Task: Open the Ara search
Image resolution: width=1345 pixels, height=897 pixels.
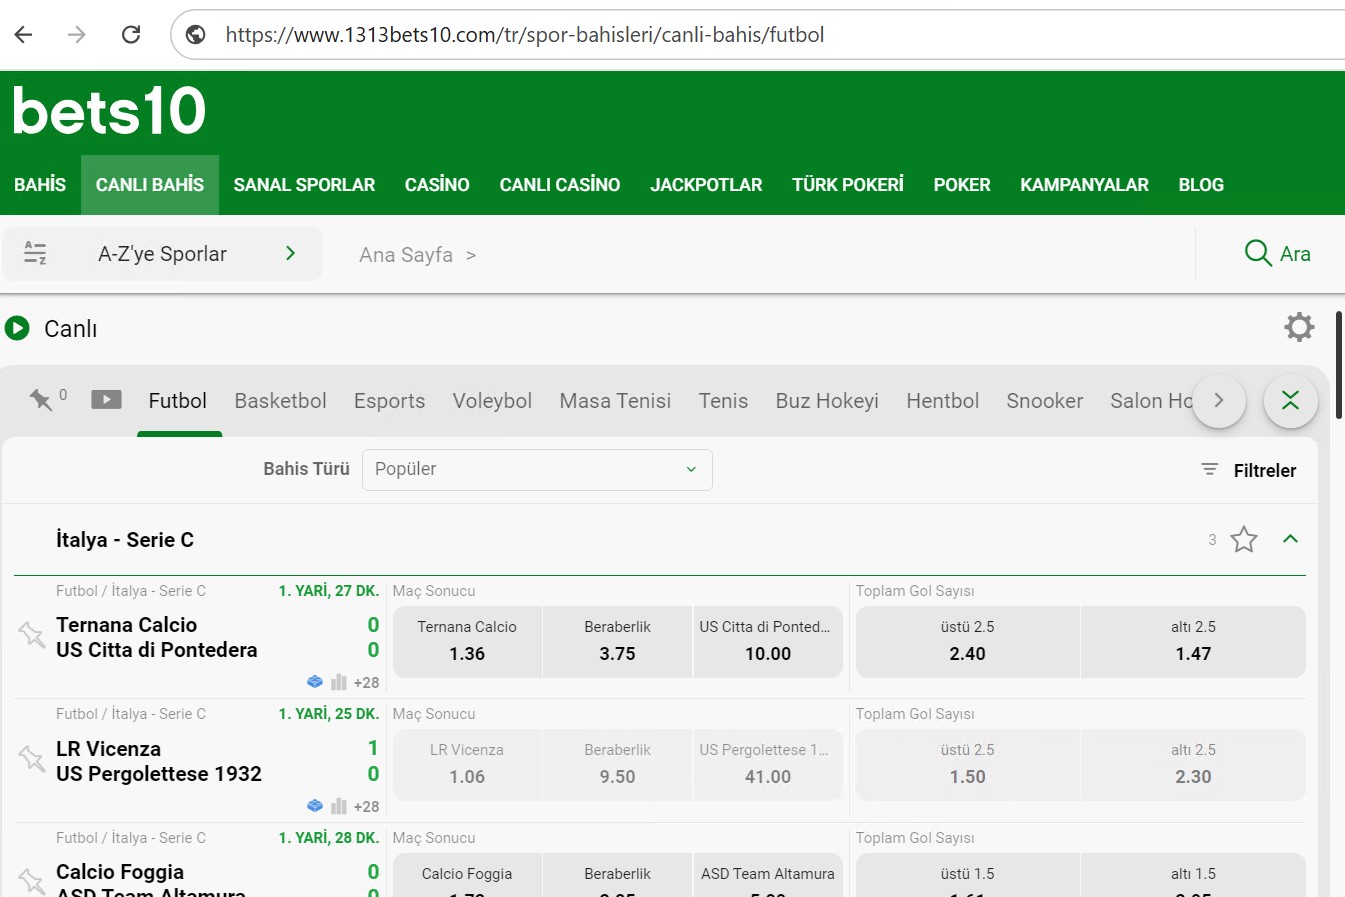Action: [x=1277, y=254]
